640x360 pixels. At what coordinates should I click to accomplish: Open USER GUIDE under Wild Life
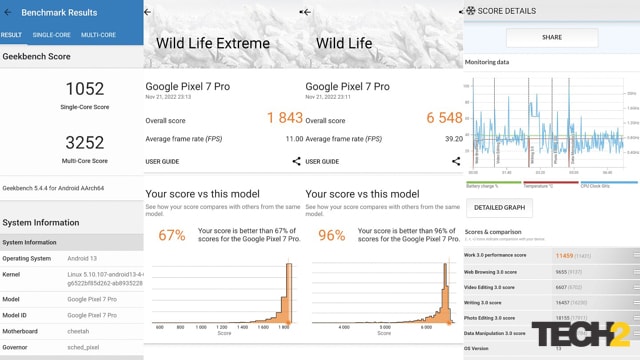[322, 162]
